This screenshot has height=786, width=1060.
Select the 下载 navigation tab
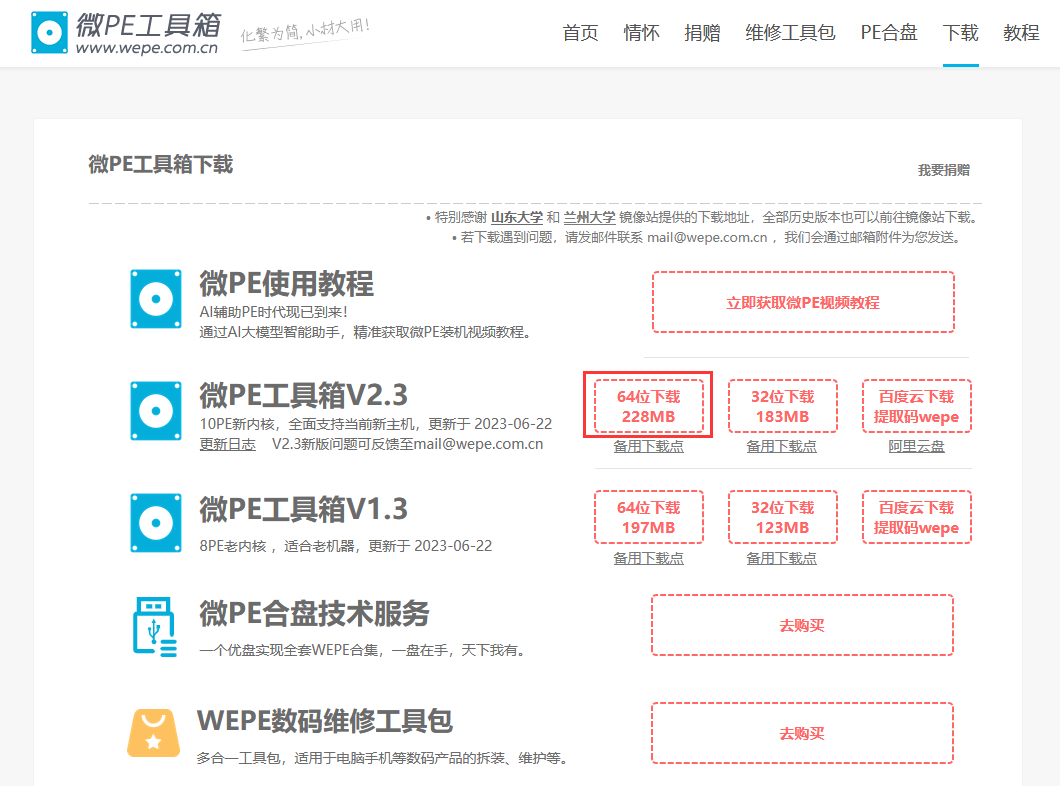coord(961,32)
